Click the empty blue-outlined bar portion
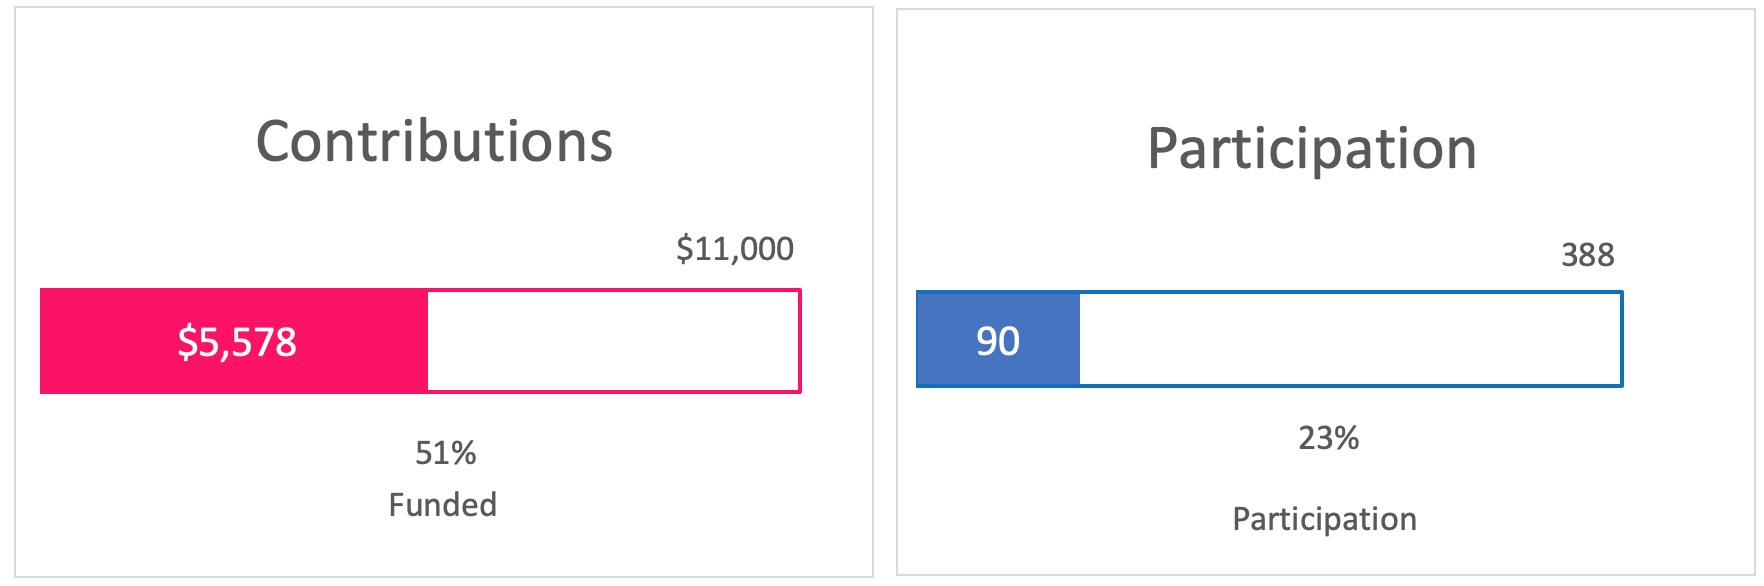 (1351, 339)
